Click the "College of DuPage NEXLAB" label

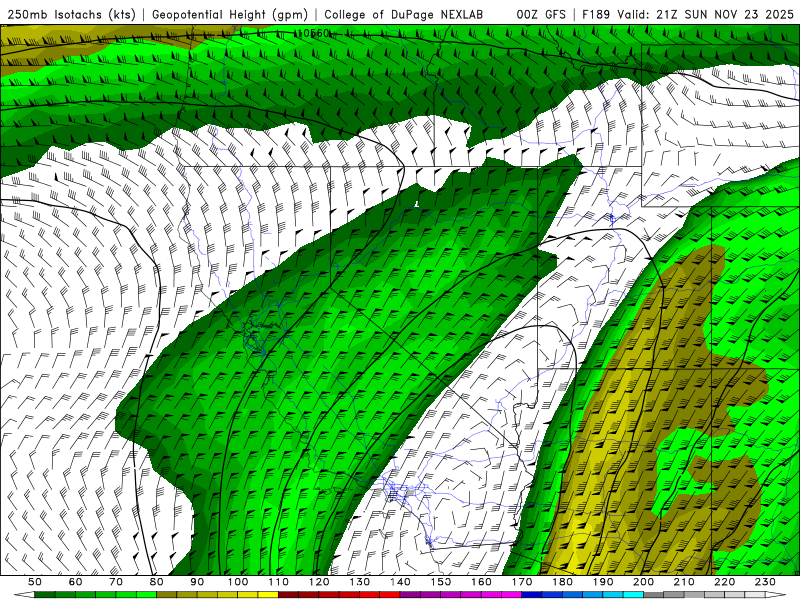point(404,14)
